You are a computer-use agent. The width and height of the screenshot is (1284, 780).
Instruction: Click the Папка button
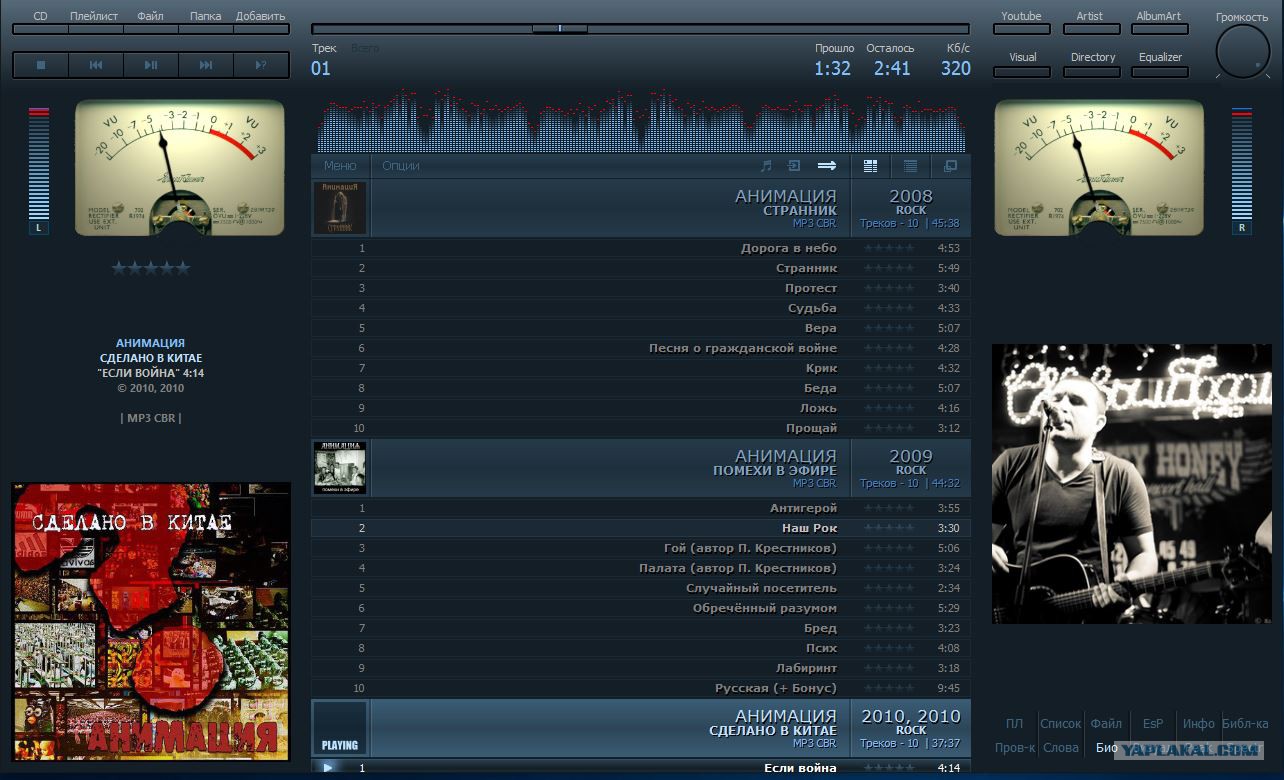(x=205, y=22)
